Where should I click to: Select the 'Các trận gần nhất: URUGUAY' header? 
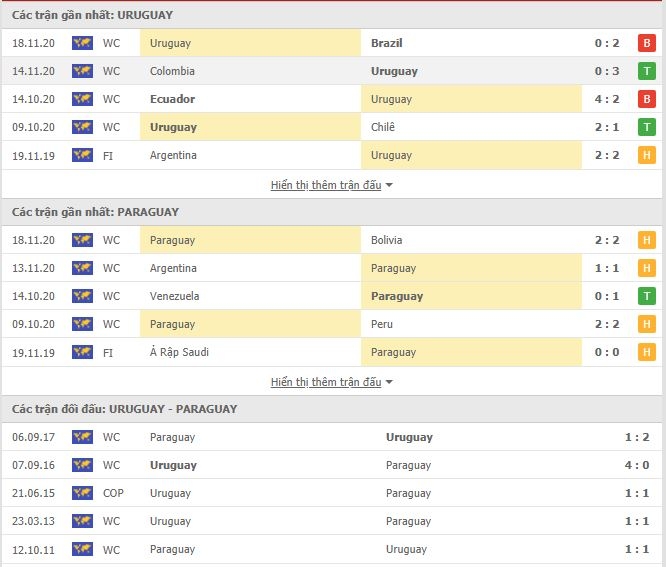tap(92, 15)
